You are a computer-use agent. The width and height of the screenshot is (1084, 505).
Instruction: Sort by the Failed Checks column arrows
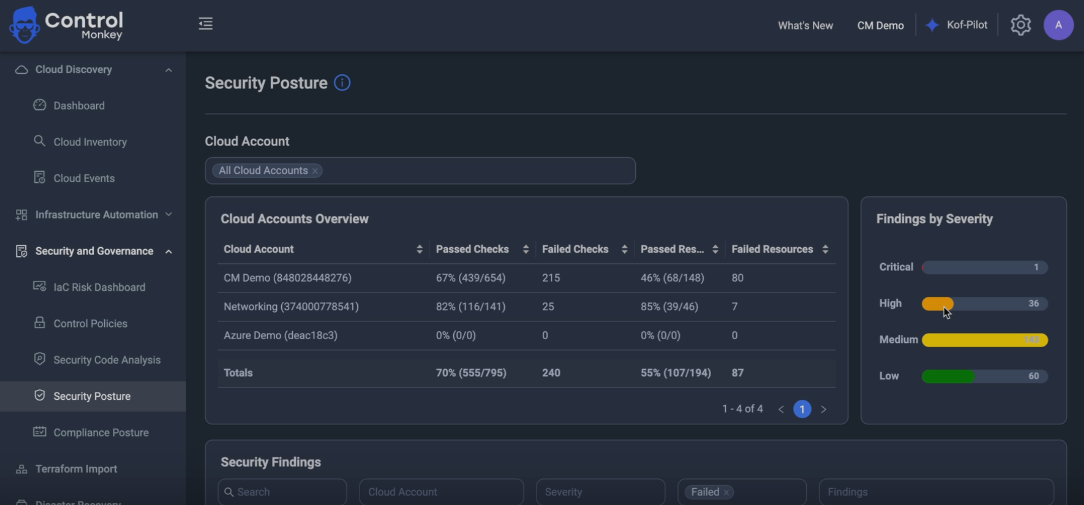click(x=624, y=250)
